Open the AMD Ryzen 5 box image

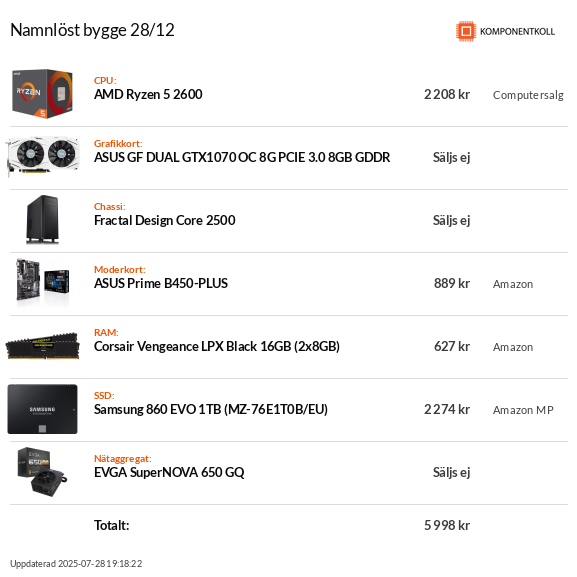coord(42,94)
